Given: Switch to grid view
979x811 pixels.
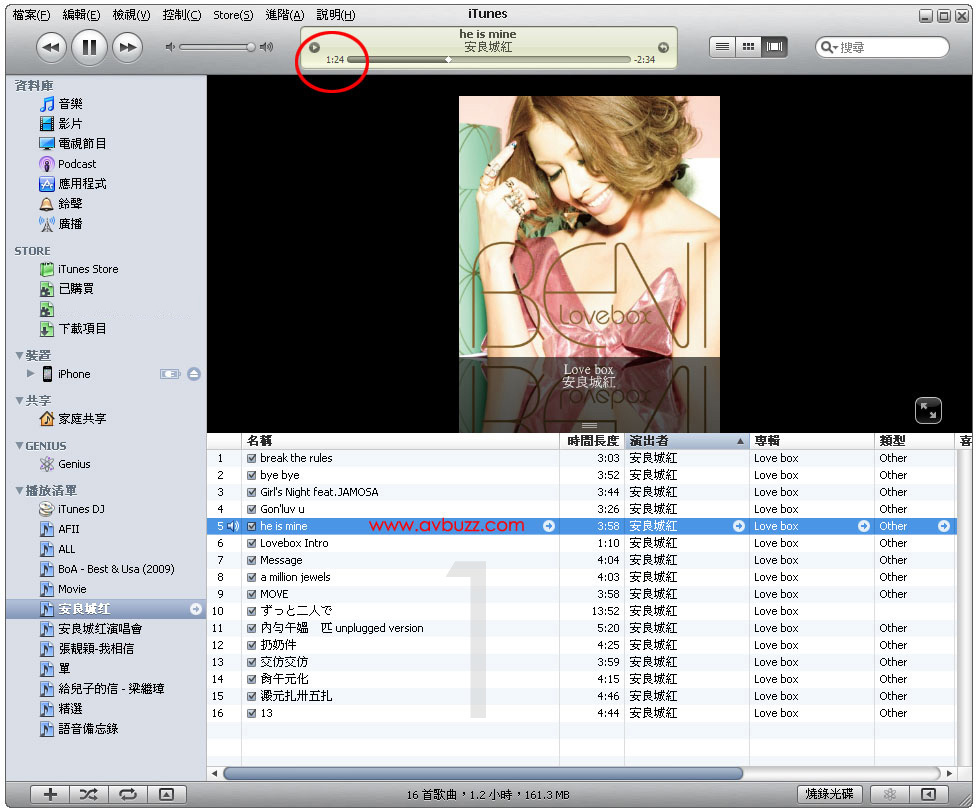Looking at the screenshot, I should click(x=748, y=47).
